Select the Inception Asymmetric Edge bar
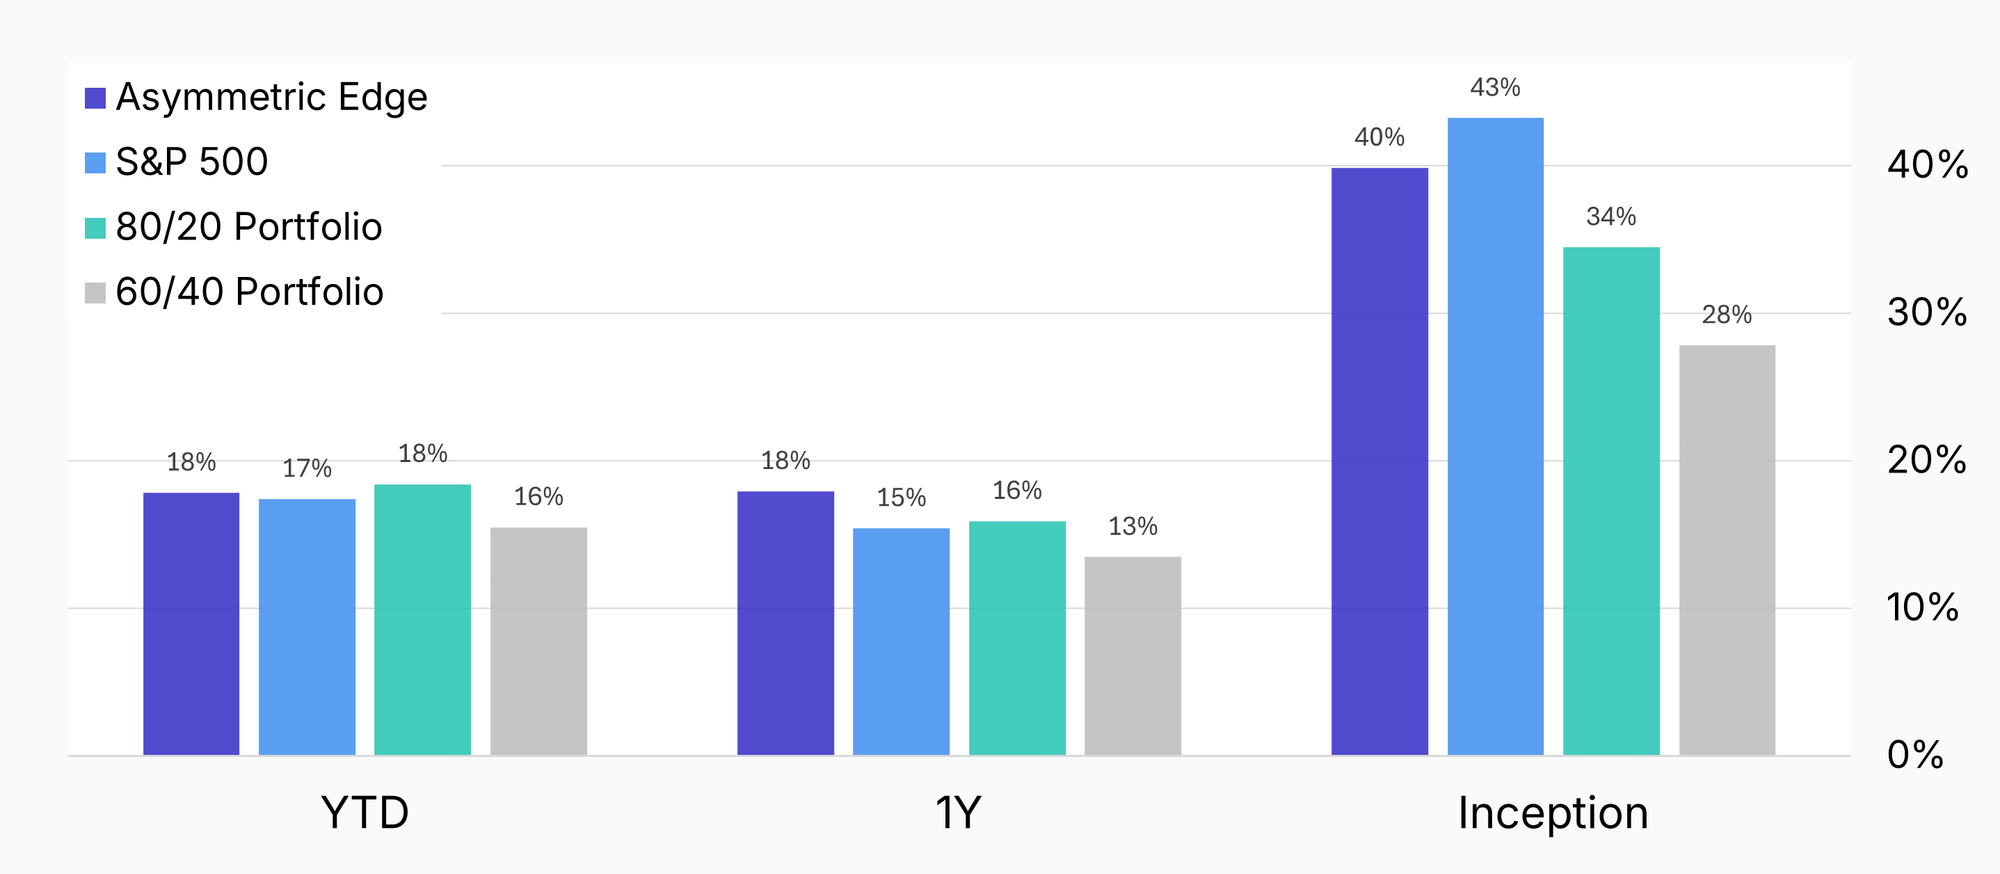The image size is (2000, 874). coord(1379,461)
